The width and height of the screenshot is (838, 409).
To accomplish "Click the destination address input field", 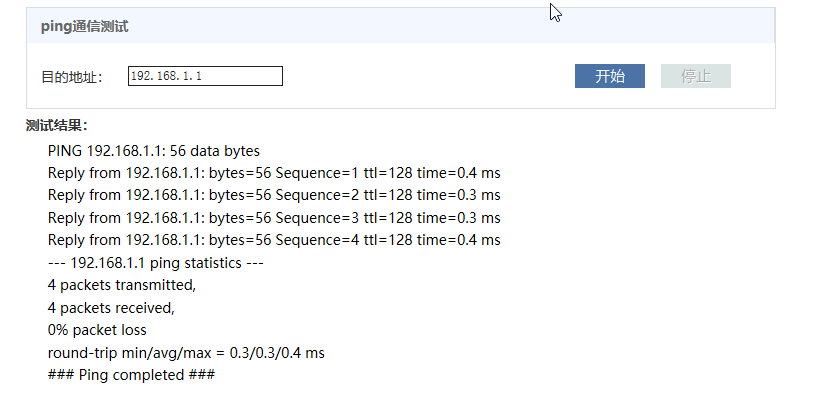I will tap(205, 76).
